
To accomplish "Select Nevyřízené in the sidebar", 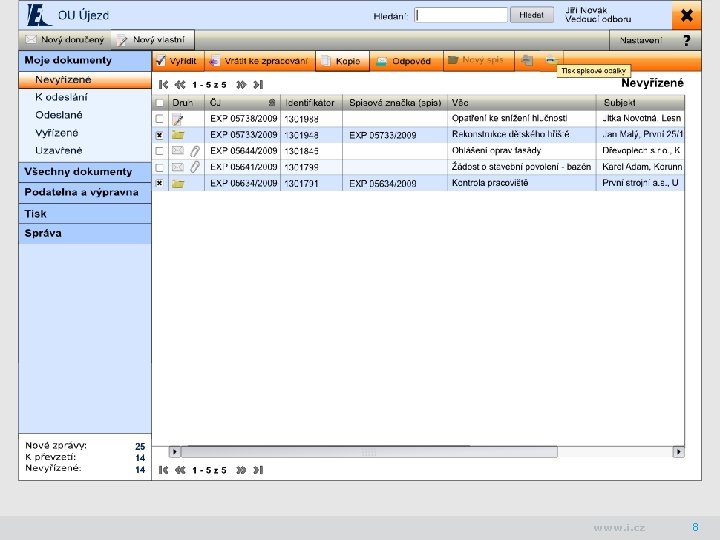I will coord(85,80).
